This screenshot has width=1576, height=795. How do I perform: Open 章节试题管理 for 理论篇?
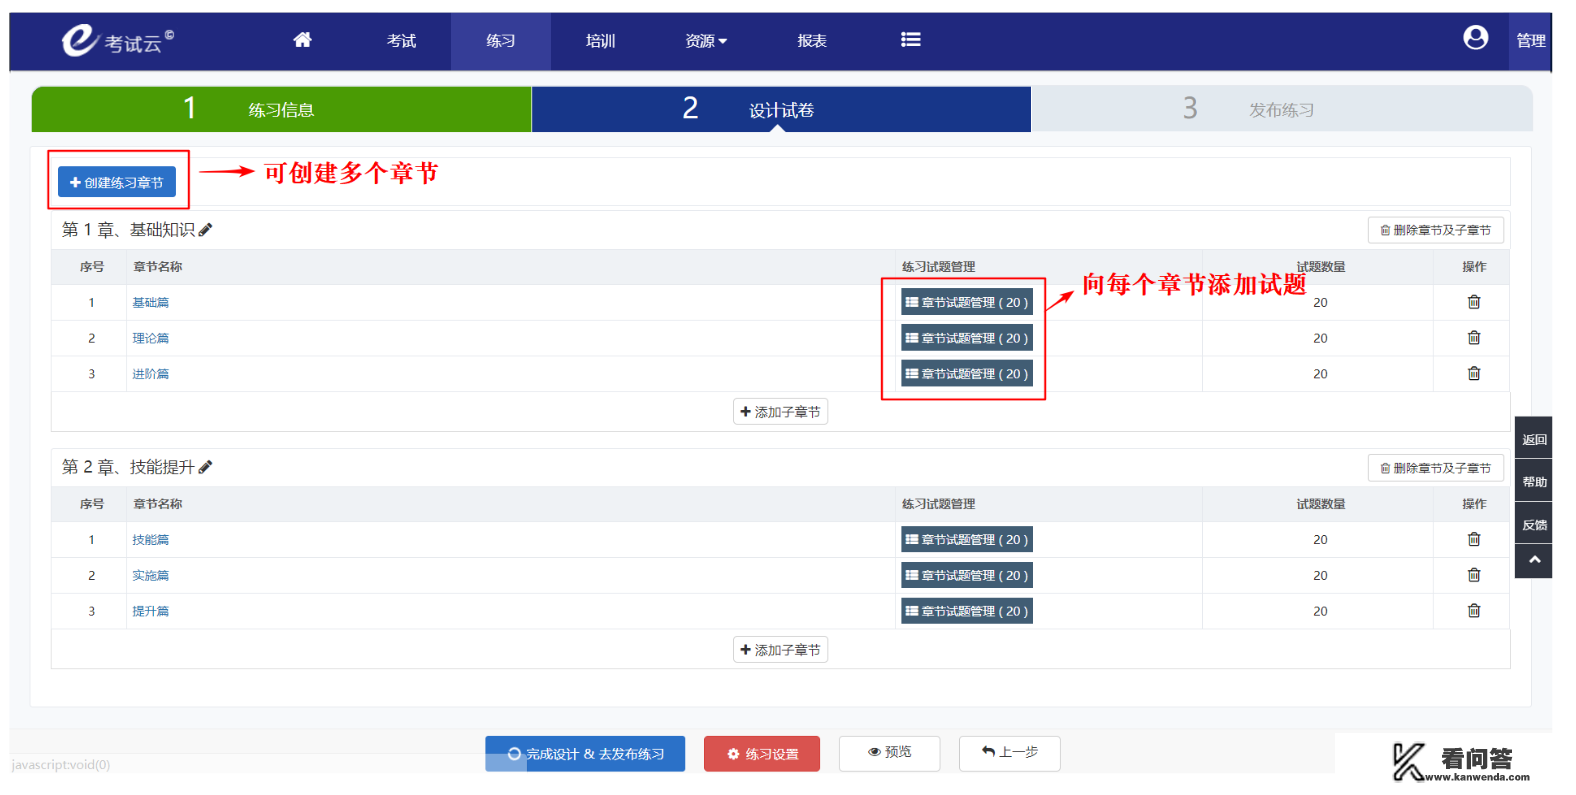(x=966, y=338)
